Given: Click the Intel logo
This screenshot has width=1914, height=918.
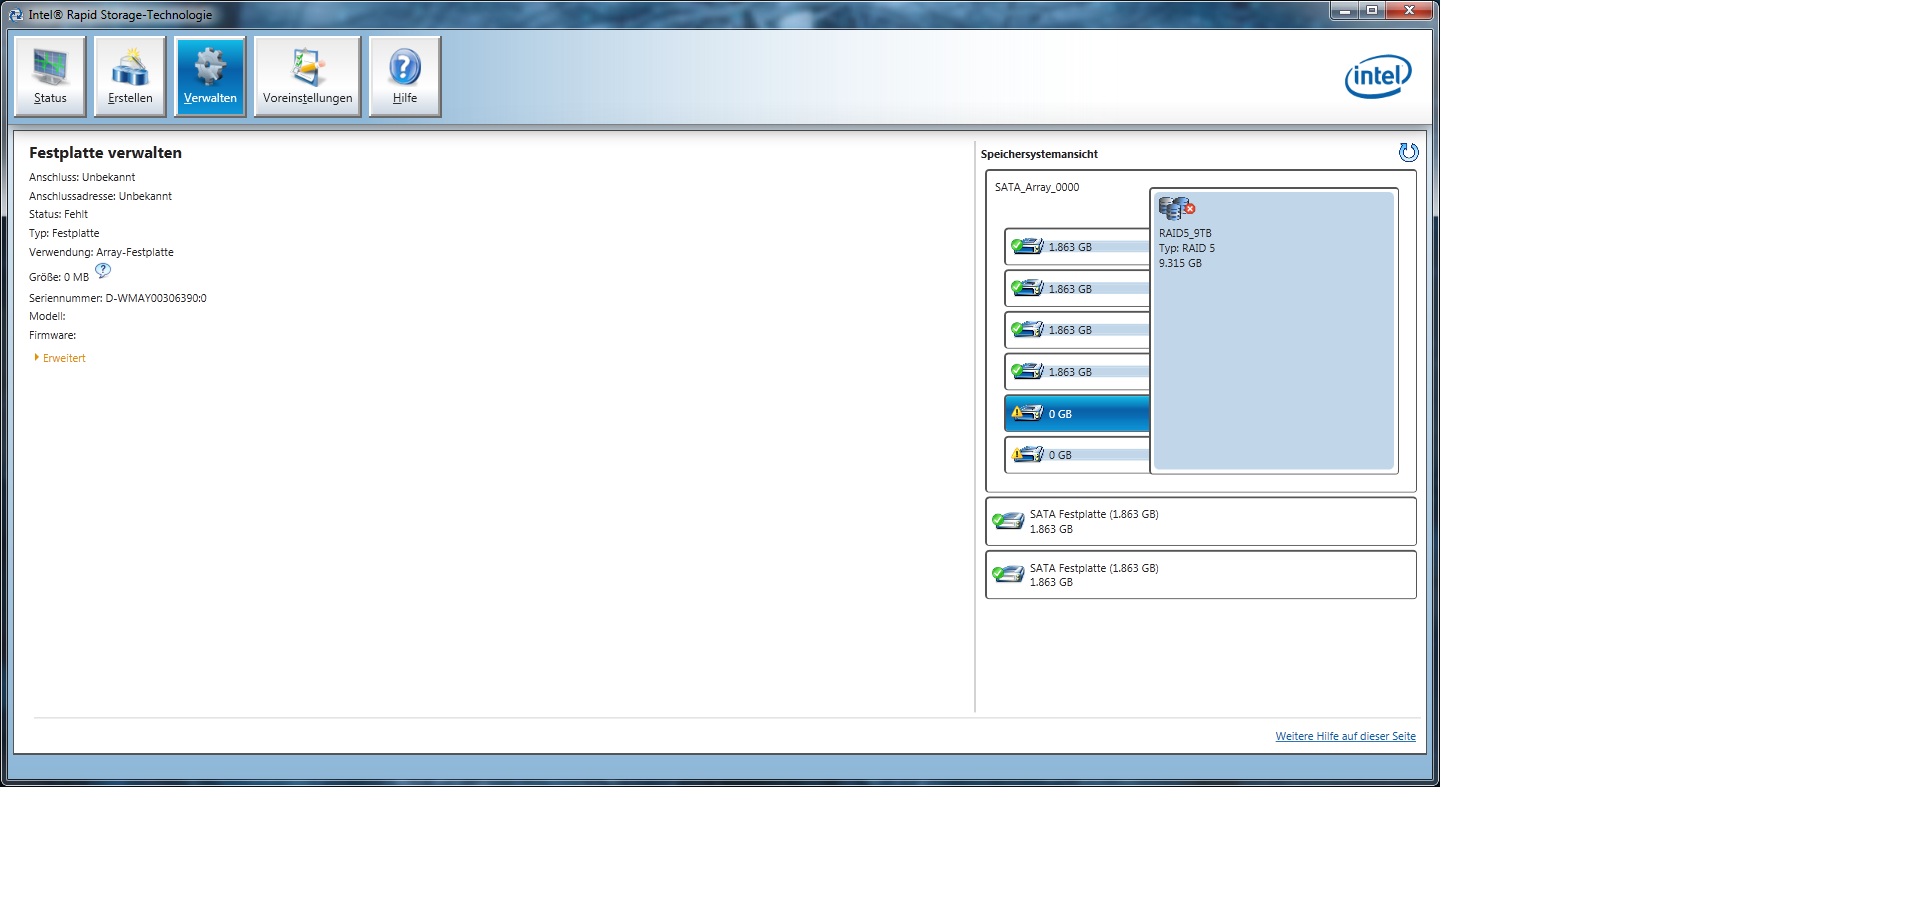Looking at the screenshot, I should [1378, 77].
